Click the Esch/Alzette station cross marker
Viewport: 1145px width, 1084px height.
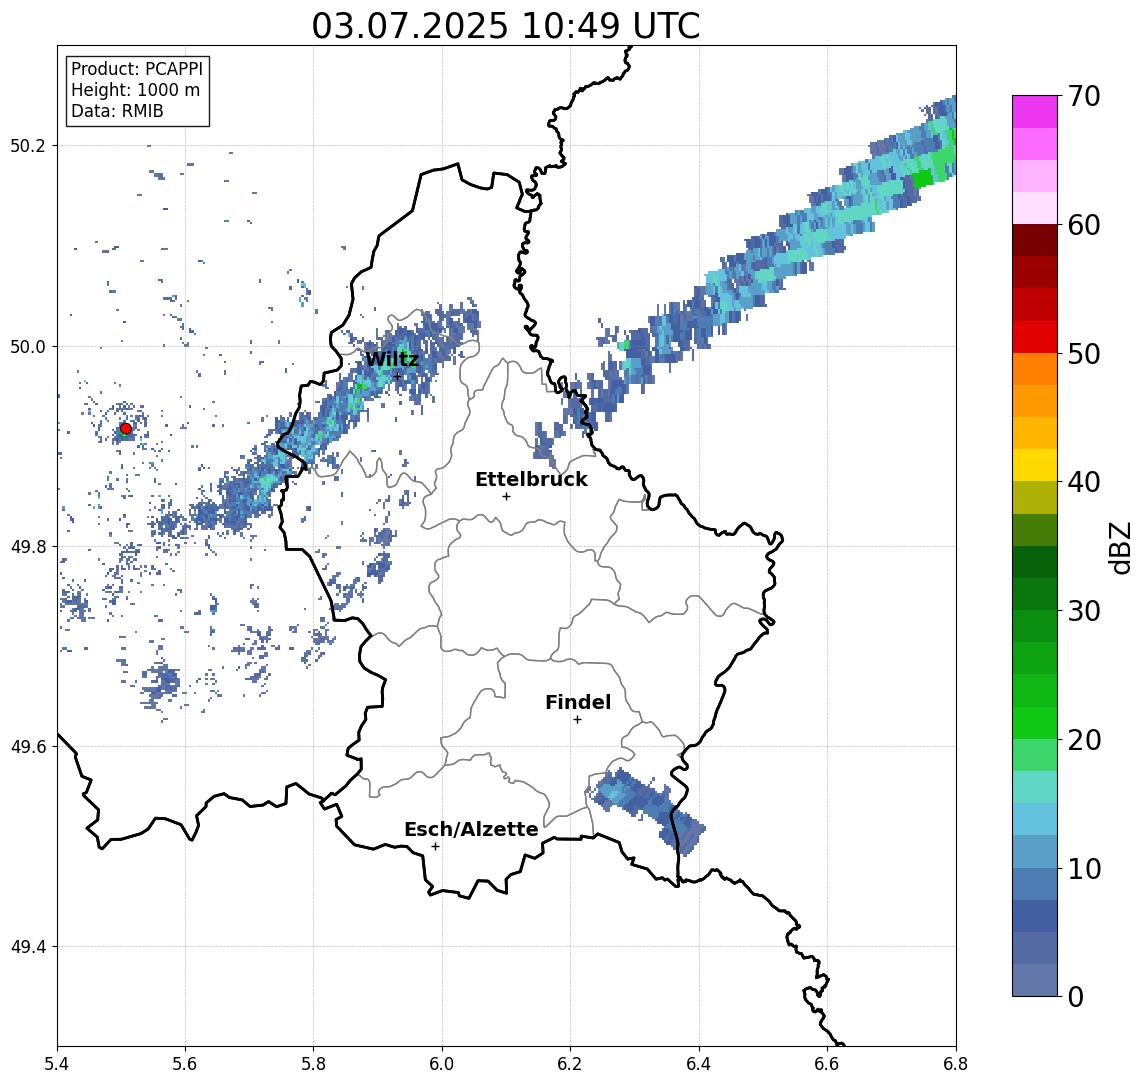pyautogui.click(x=435, y=847)
